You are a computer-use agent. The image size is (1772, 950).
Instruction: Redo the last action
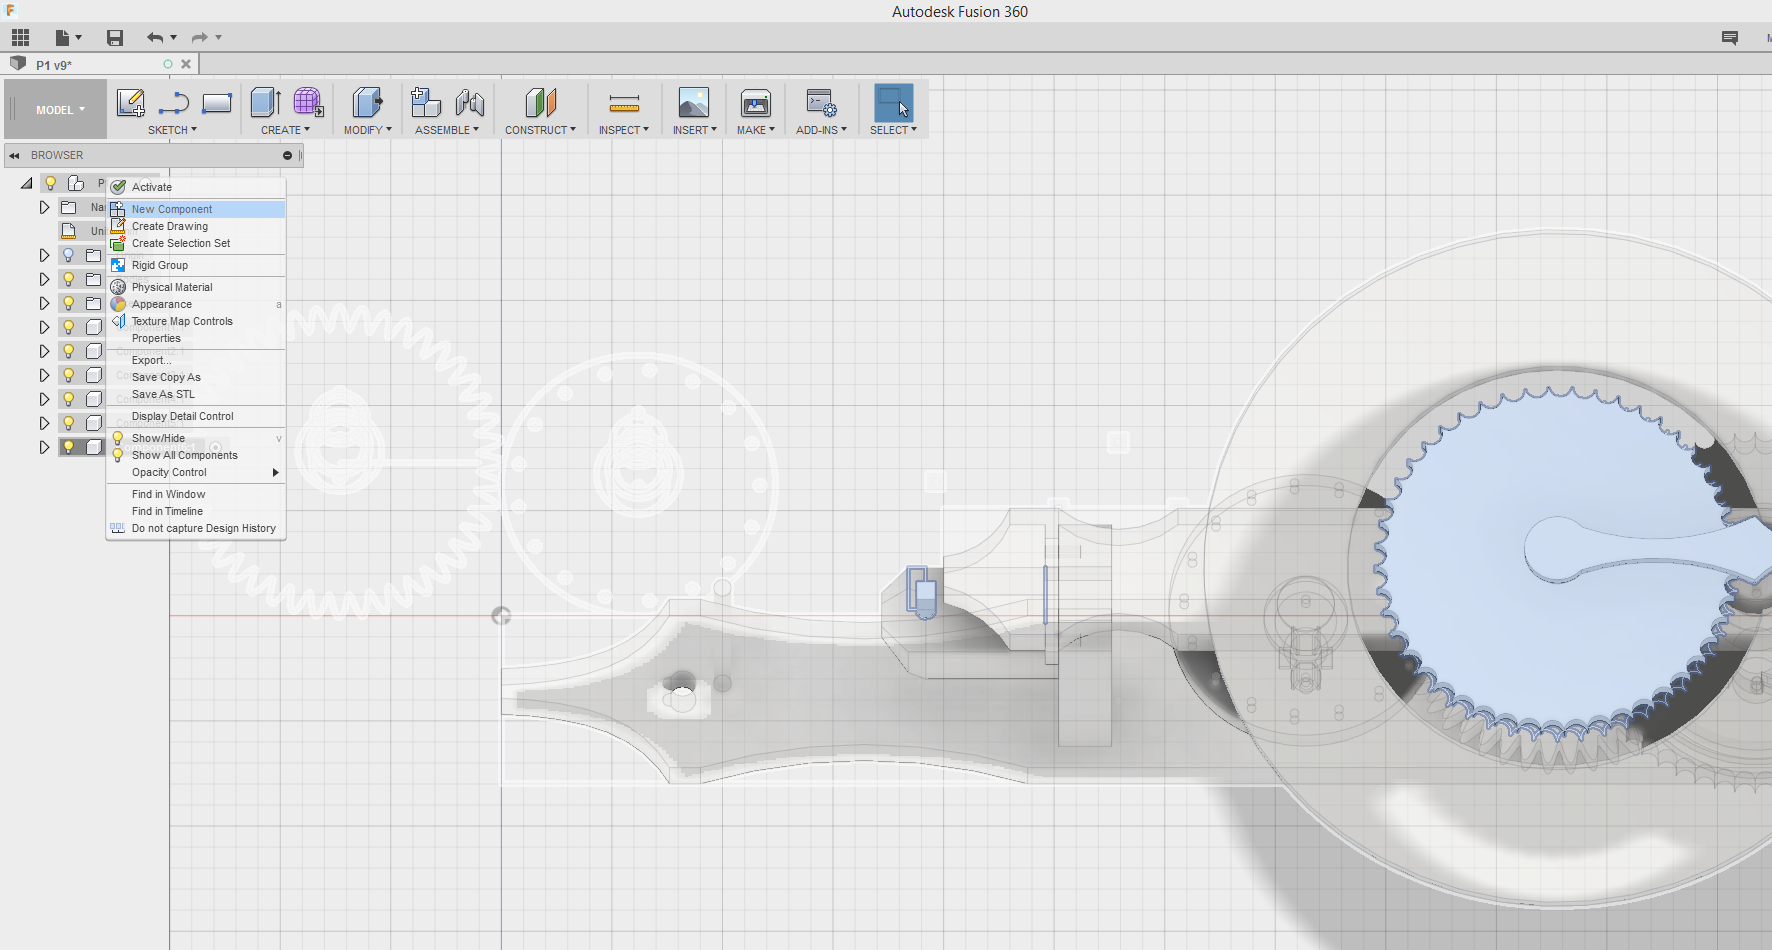(x=199, y=38)
